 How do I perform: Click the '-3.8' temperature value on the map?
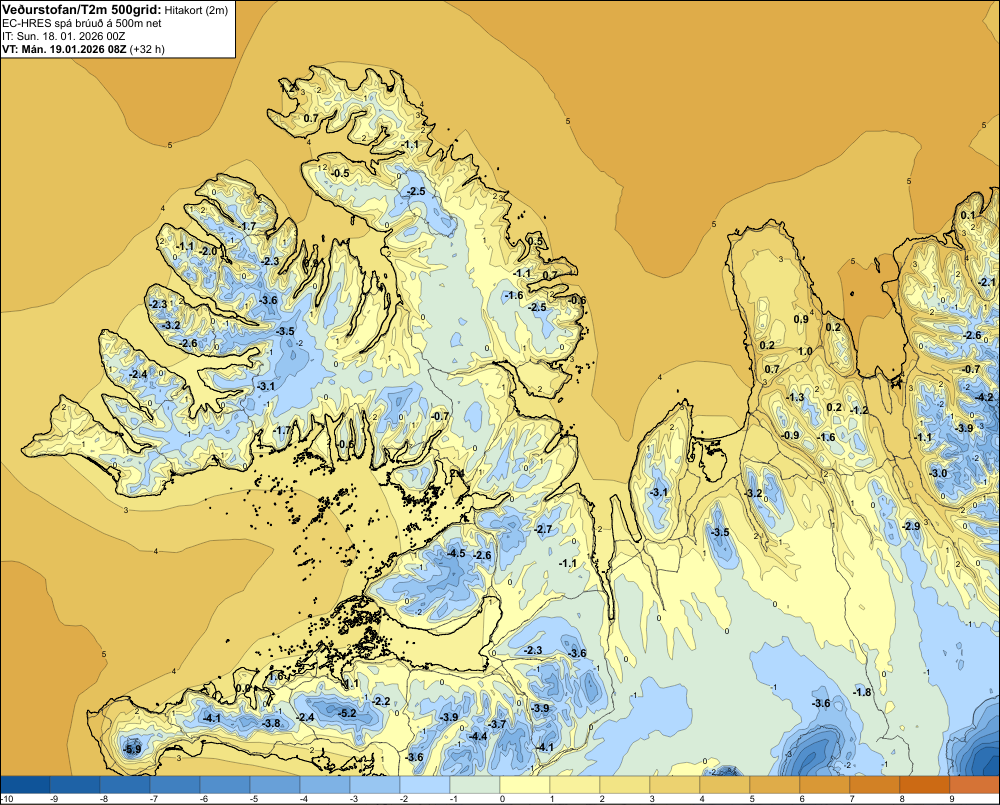(x=272, y=723)
